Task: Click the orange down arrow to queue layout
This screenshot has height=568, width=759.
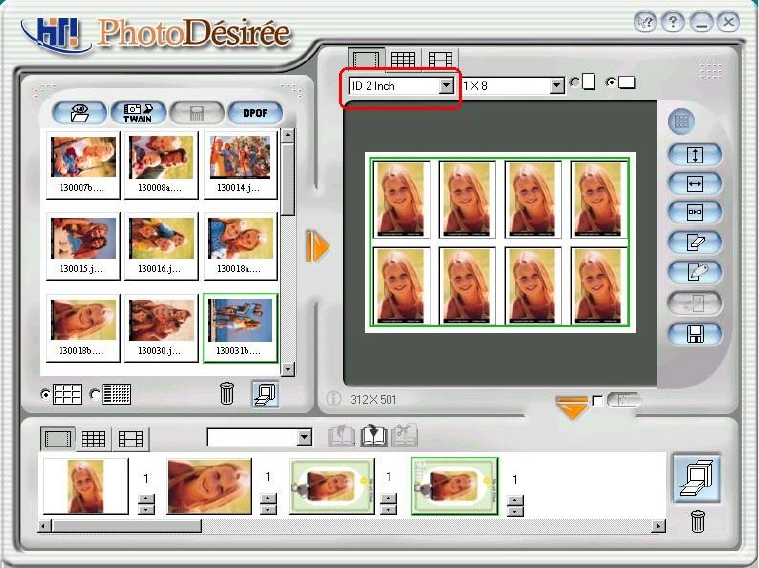Action: (572, 407)
